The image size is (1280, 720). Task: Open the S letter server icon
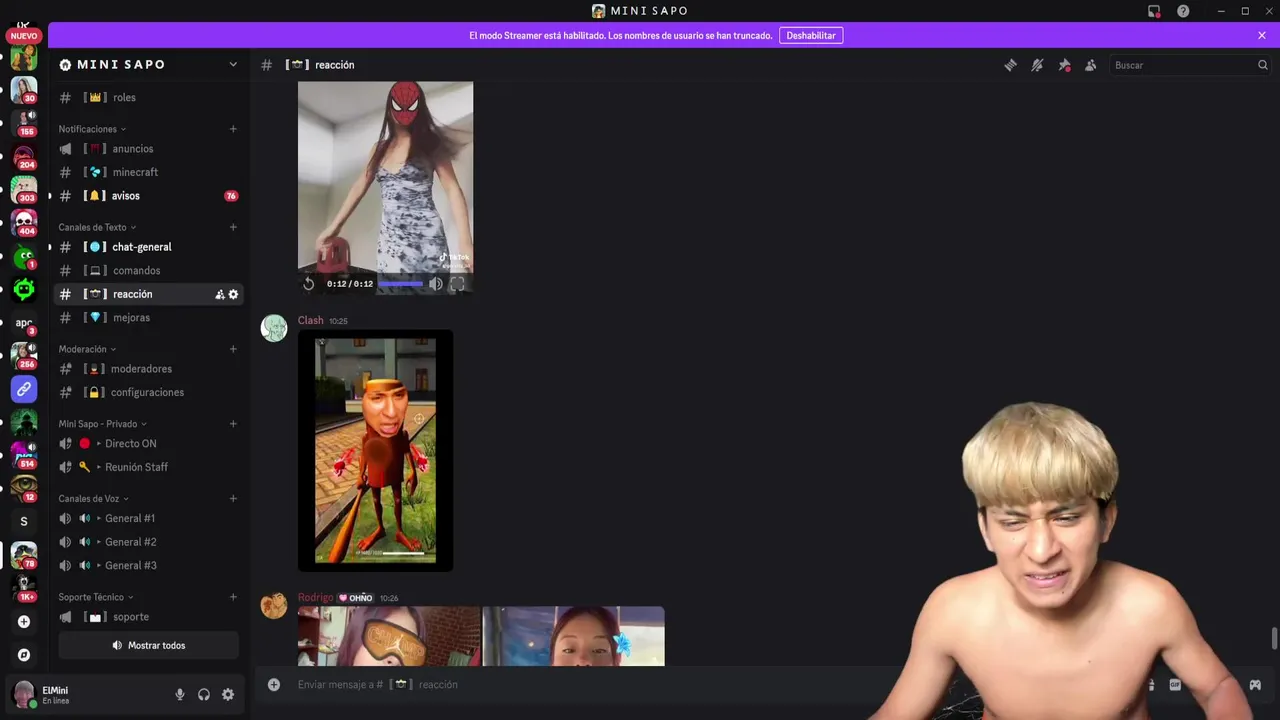point(24,521)
